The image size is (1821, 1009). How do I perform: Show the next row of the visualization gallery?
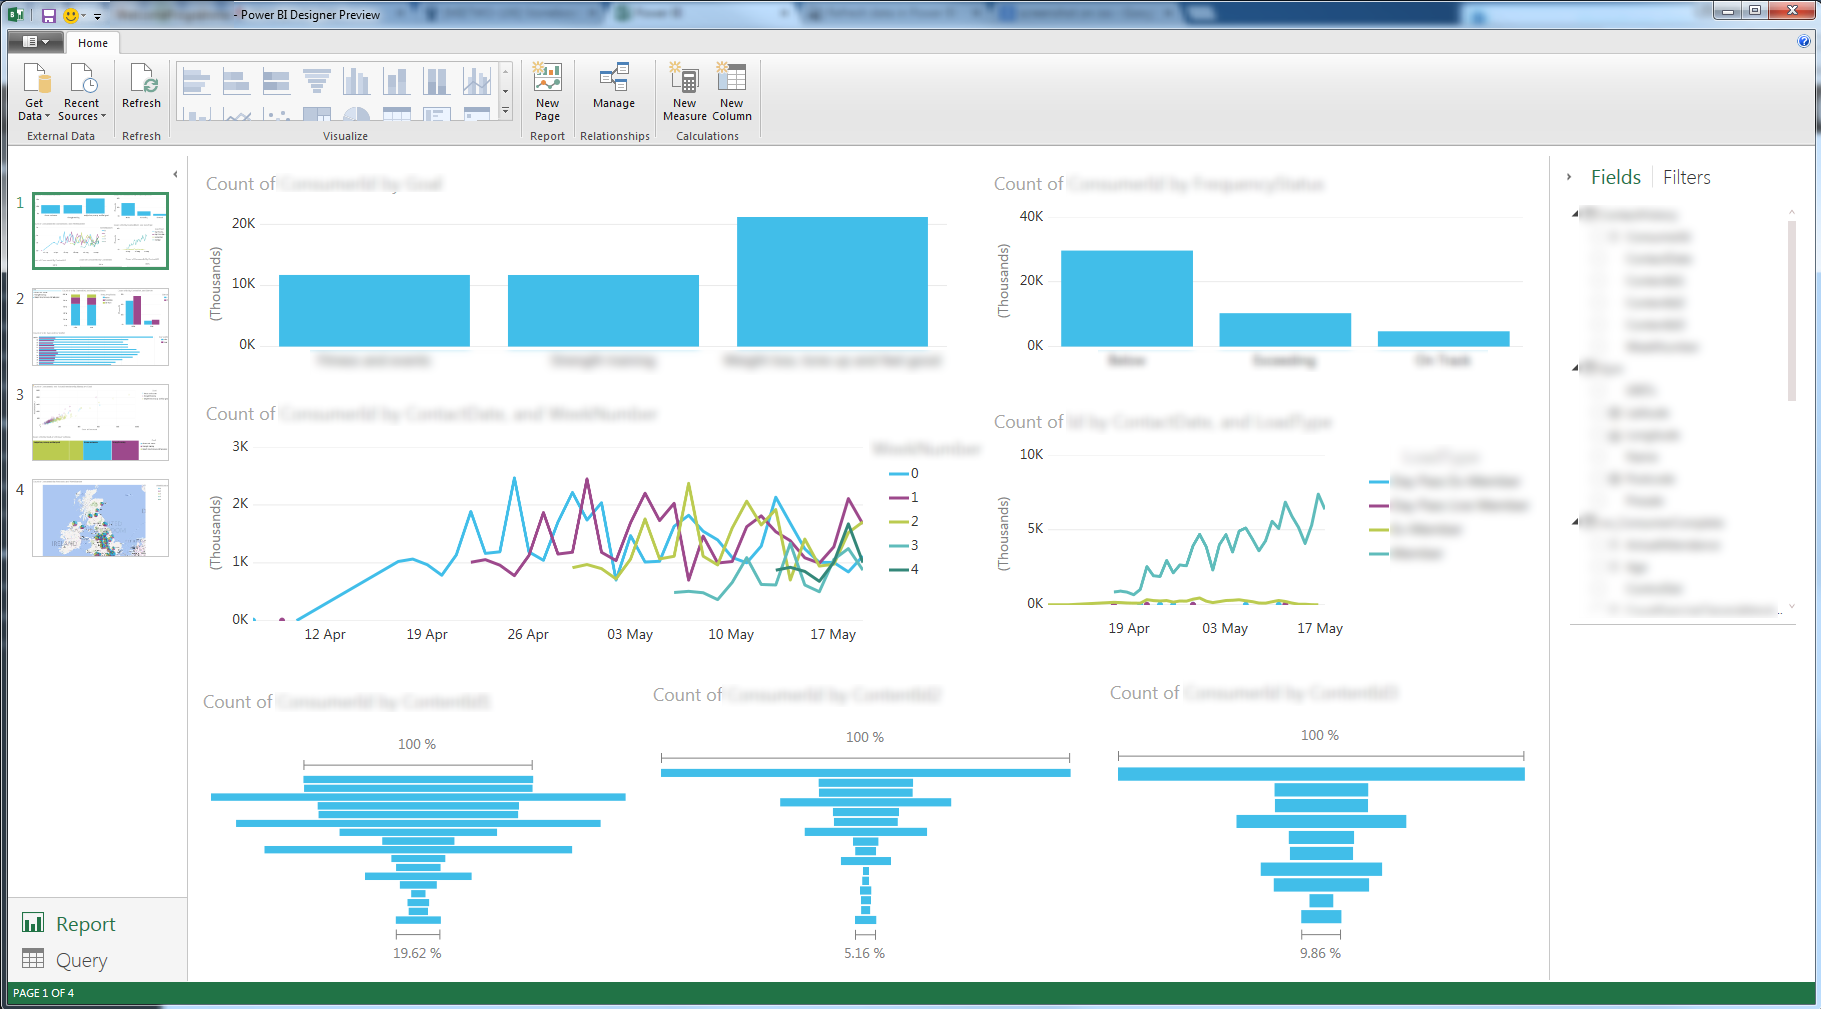pyautogui.click(x=506, y=91)
